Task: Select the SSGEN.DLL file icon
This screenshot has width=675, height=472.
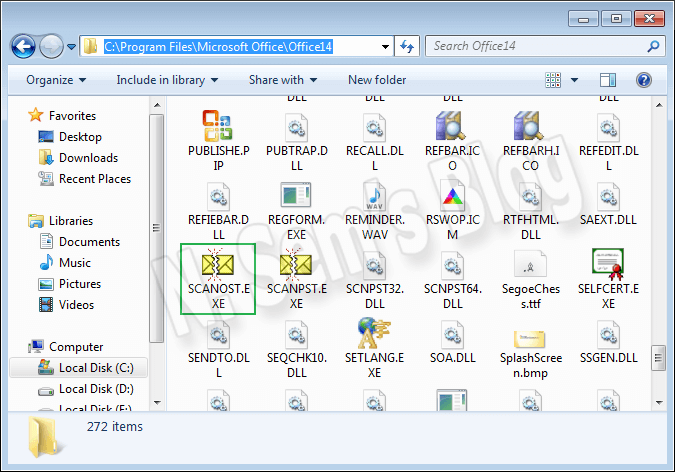Action: pos(608,335)
